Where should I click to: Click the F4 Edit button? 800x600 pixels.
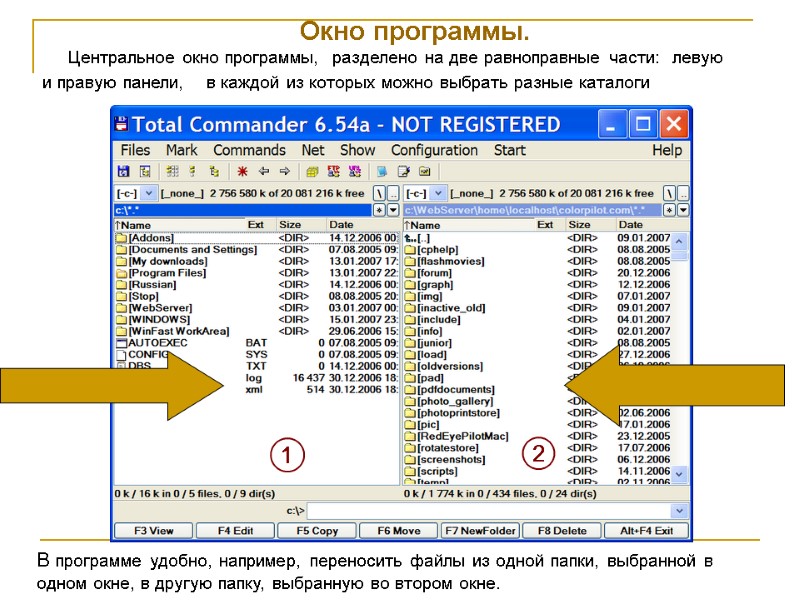coord(235,531)
